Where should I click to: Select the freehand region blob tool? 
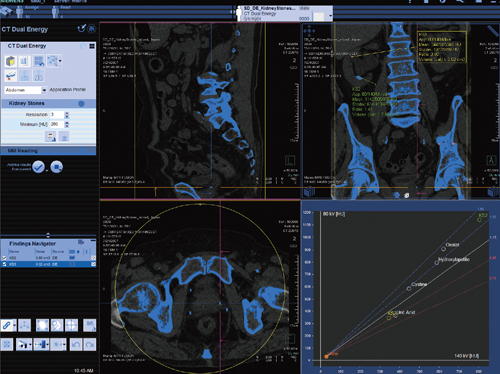[x=42, y=325]
